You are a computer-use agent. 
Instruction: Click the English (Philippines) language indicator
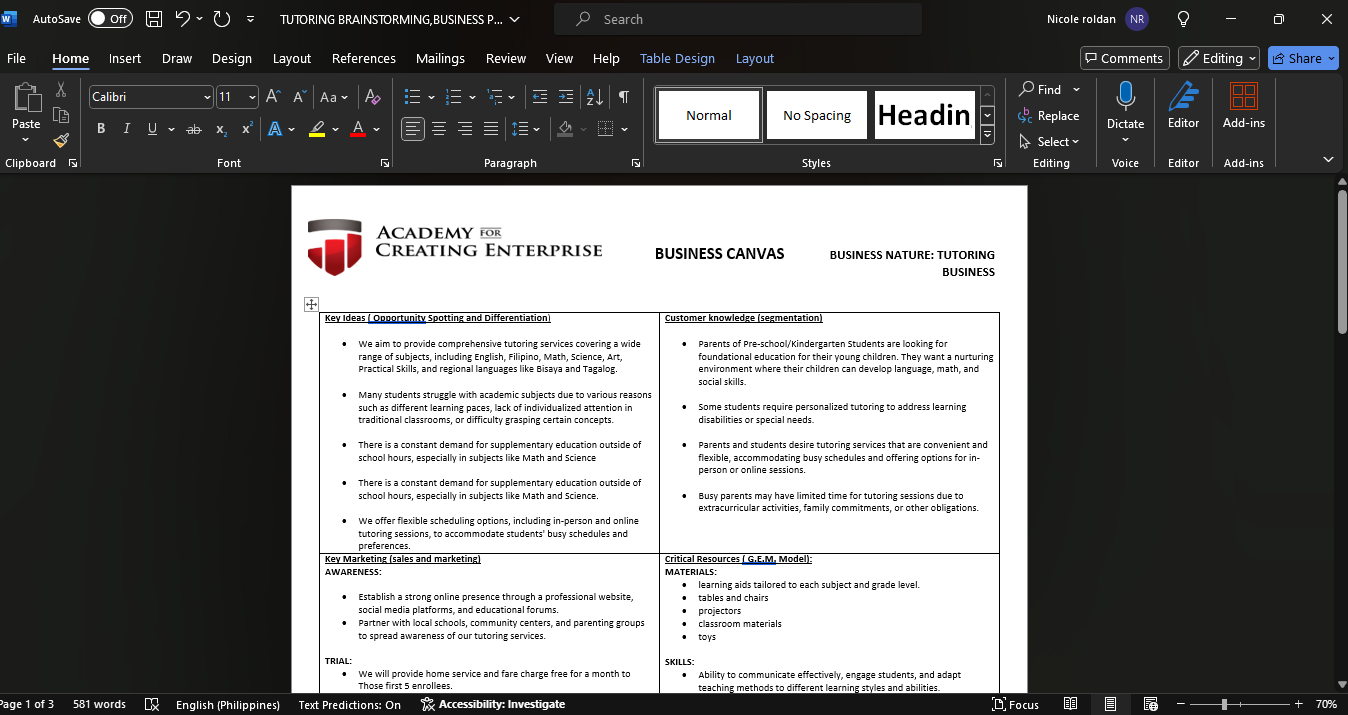tap(228, 704)
